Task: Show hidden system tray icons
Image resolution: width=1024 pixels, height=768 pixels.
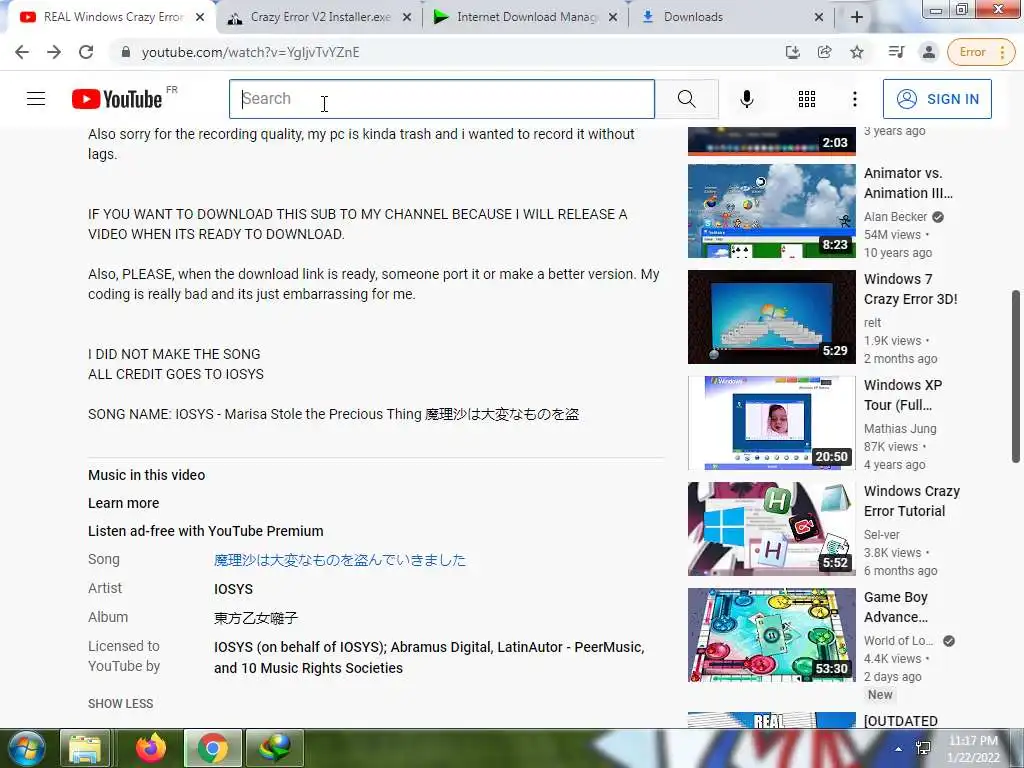Action: pyautogui.click(x=898, y=749)
